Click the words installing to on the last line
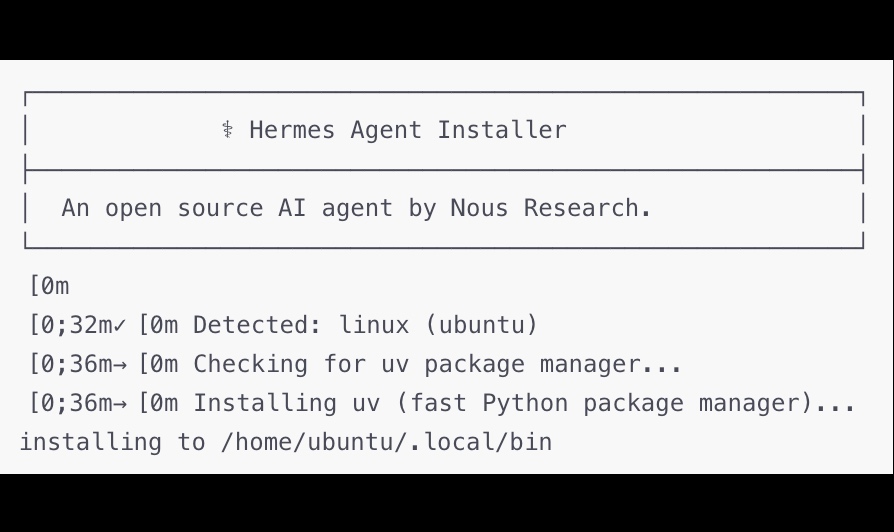The height and width of the screenshot is (532, 894). click(112, 442)
